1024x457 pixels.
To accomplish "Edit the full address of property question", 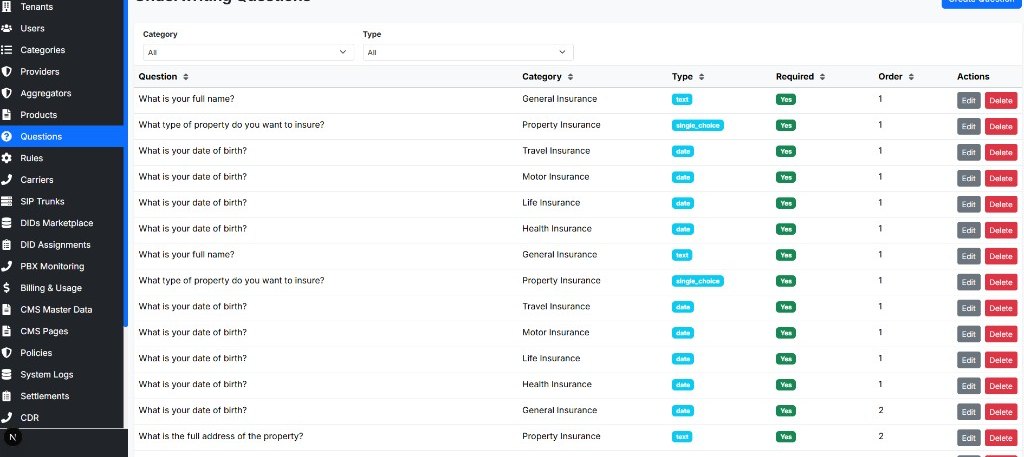I will click(x=968, y=438).
